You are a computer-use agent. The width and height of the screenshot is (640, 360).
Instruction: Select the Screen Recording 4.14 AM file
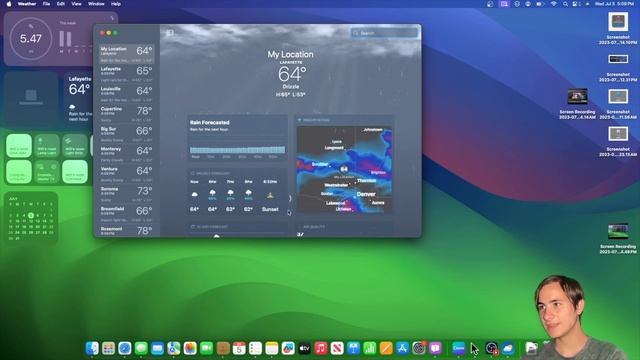coord(577,104)
